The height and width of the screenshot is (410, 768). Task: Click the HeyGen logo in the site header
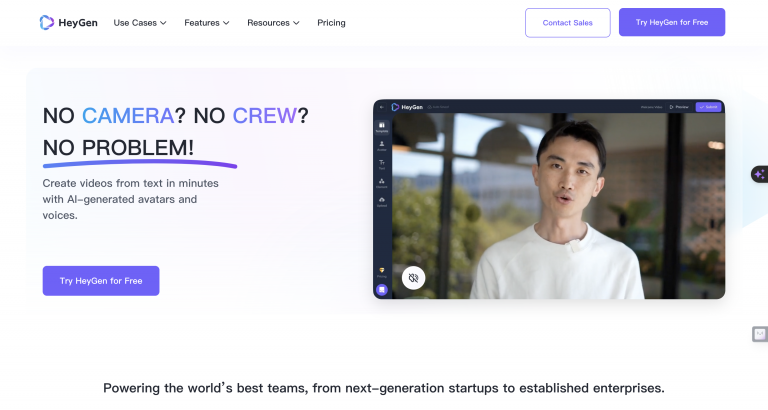(69, 23)
